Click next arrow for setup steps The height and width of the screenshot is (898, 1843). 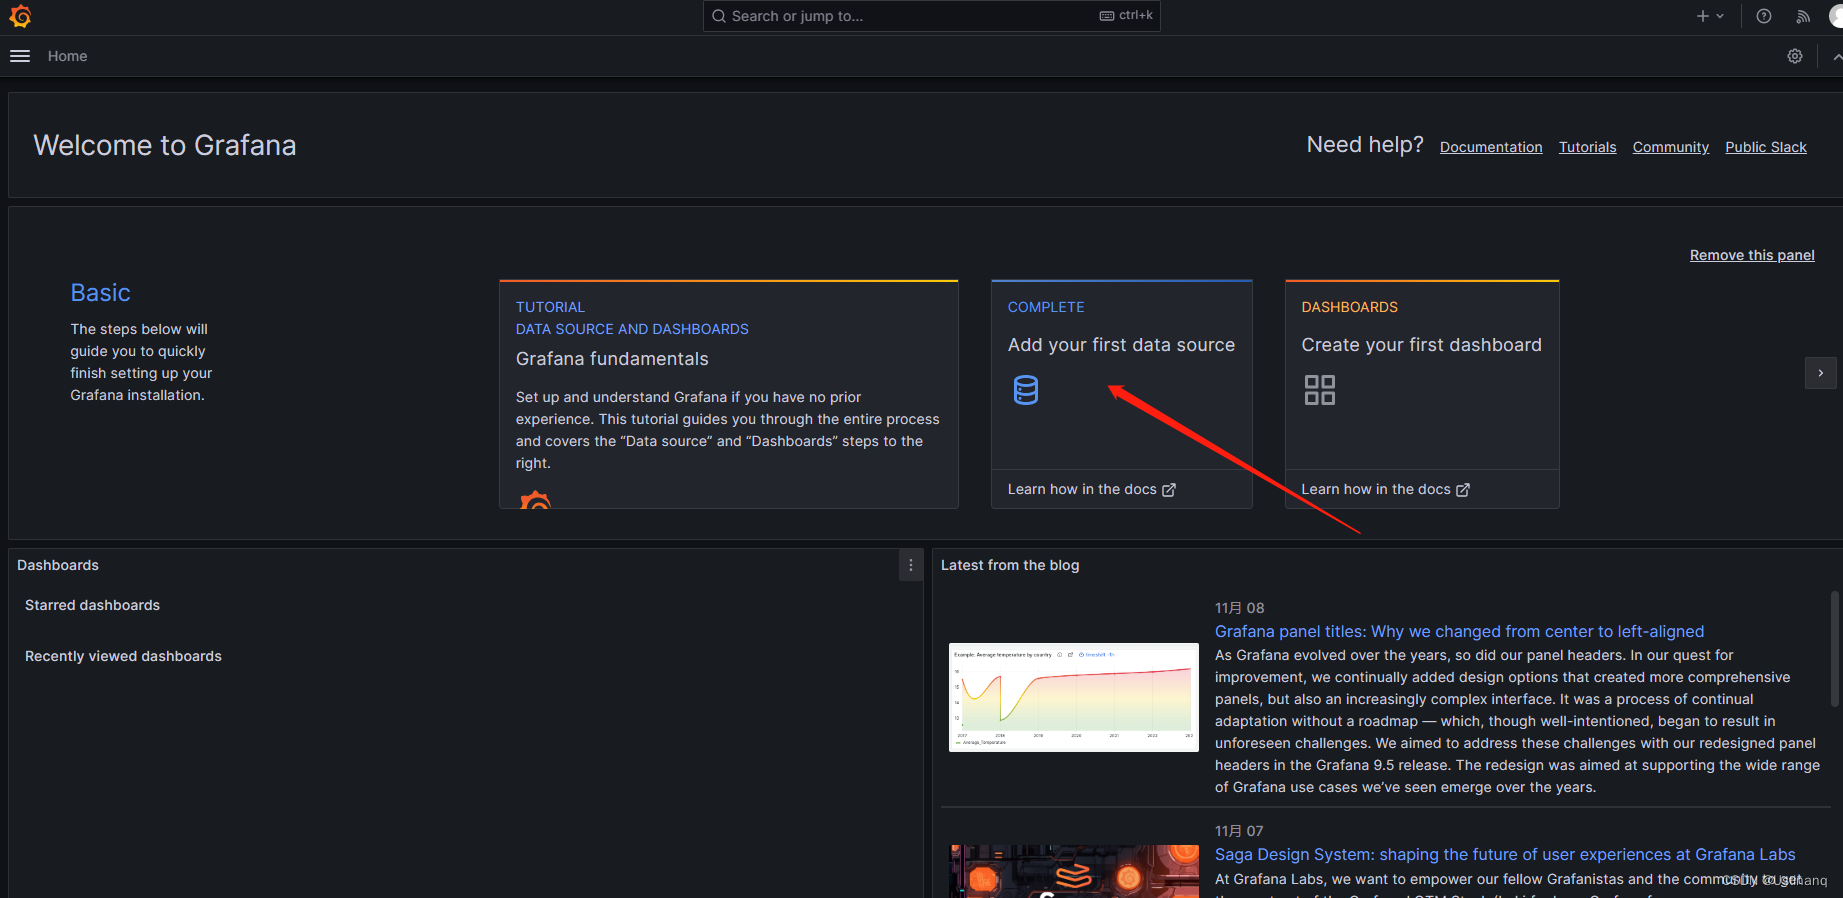pos(1820,373)
